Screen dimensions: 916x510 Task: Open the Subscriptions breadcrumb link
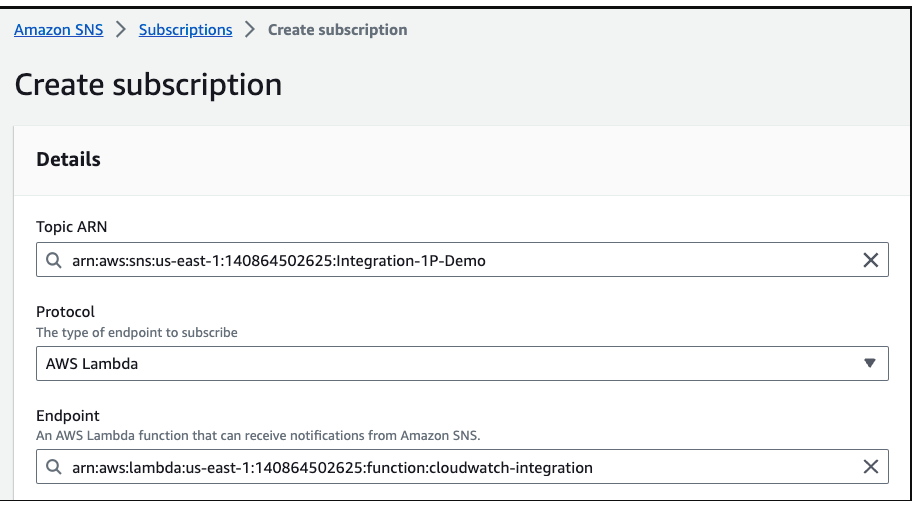tap(185, 30)
